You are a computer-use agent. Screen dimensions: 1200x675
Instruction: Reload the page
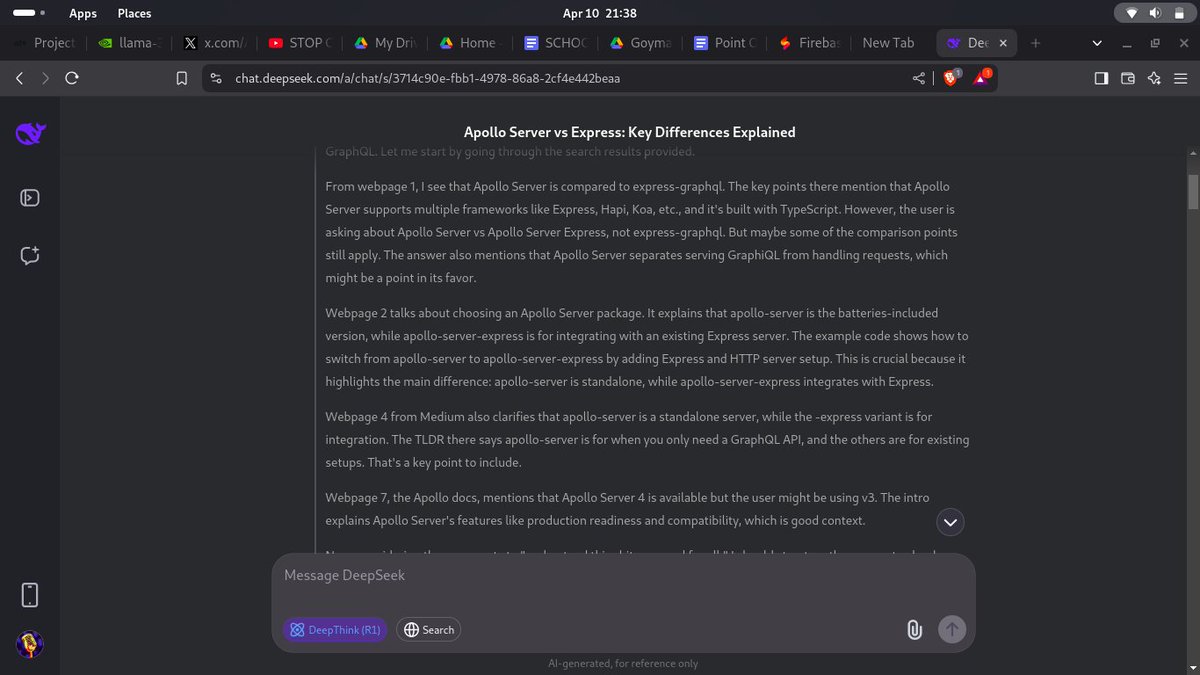coord(71,78)
